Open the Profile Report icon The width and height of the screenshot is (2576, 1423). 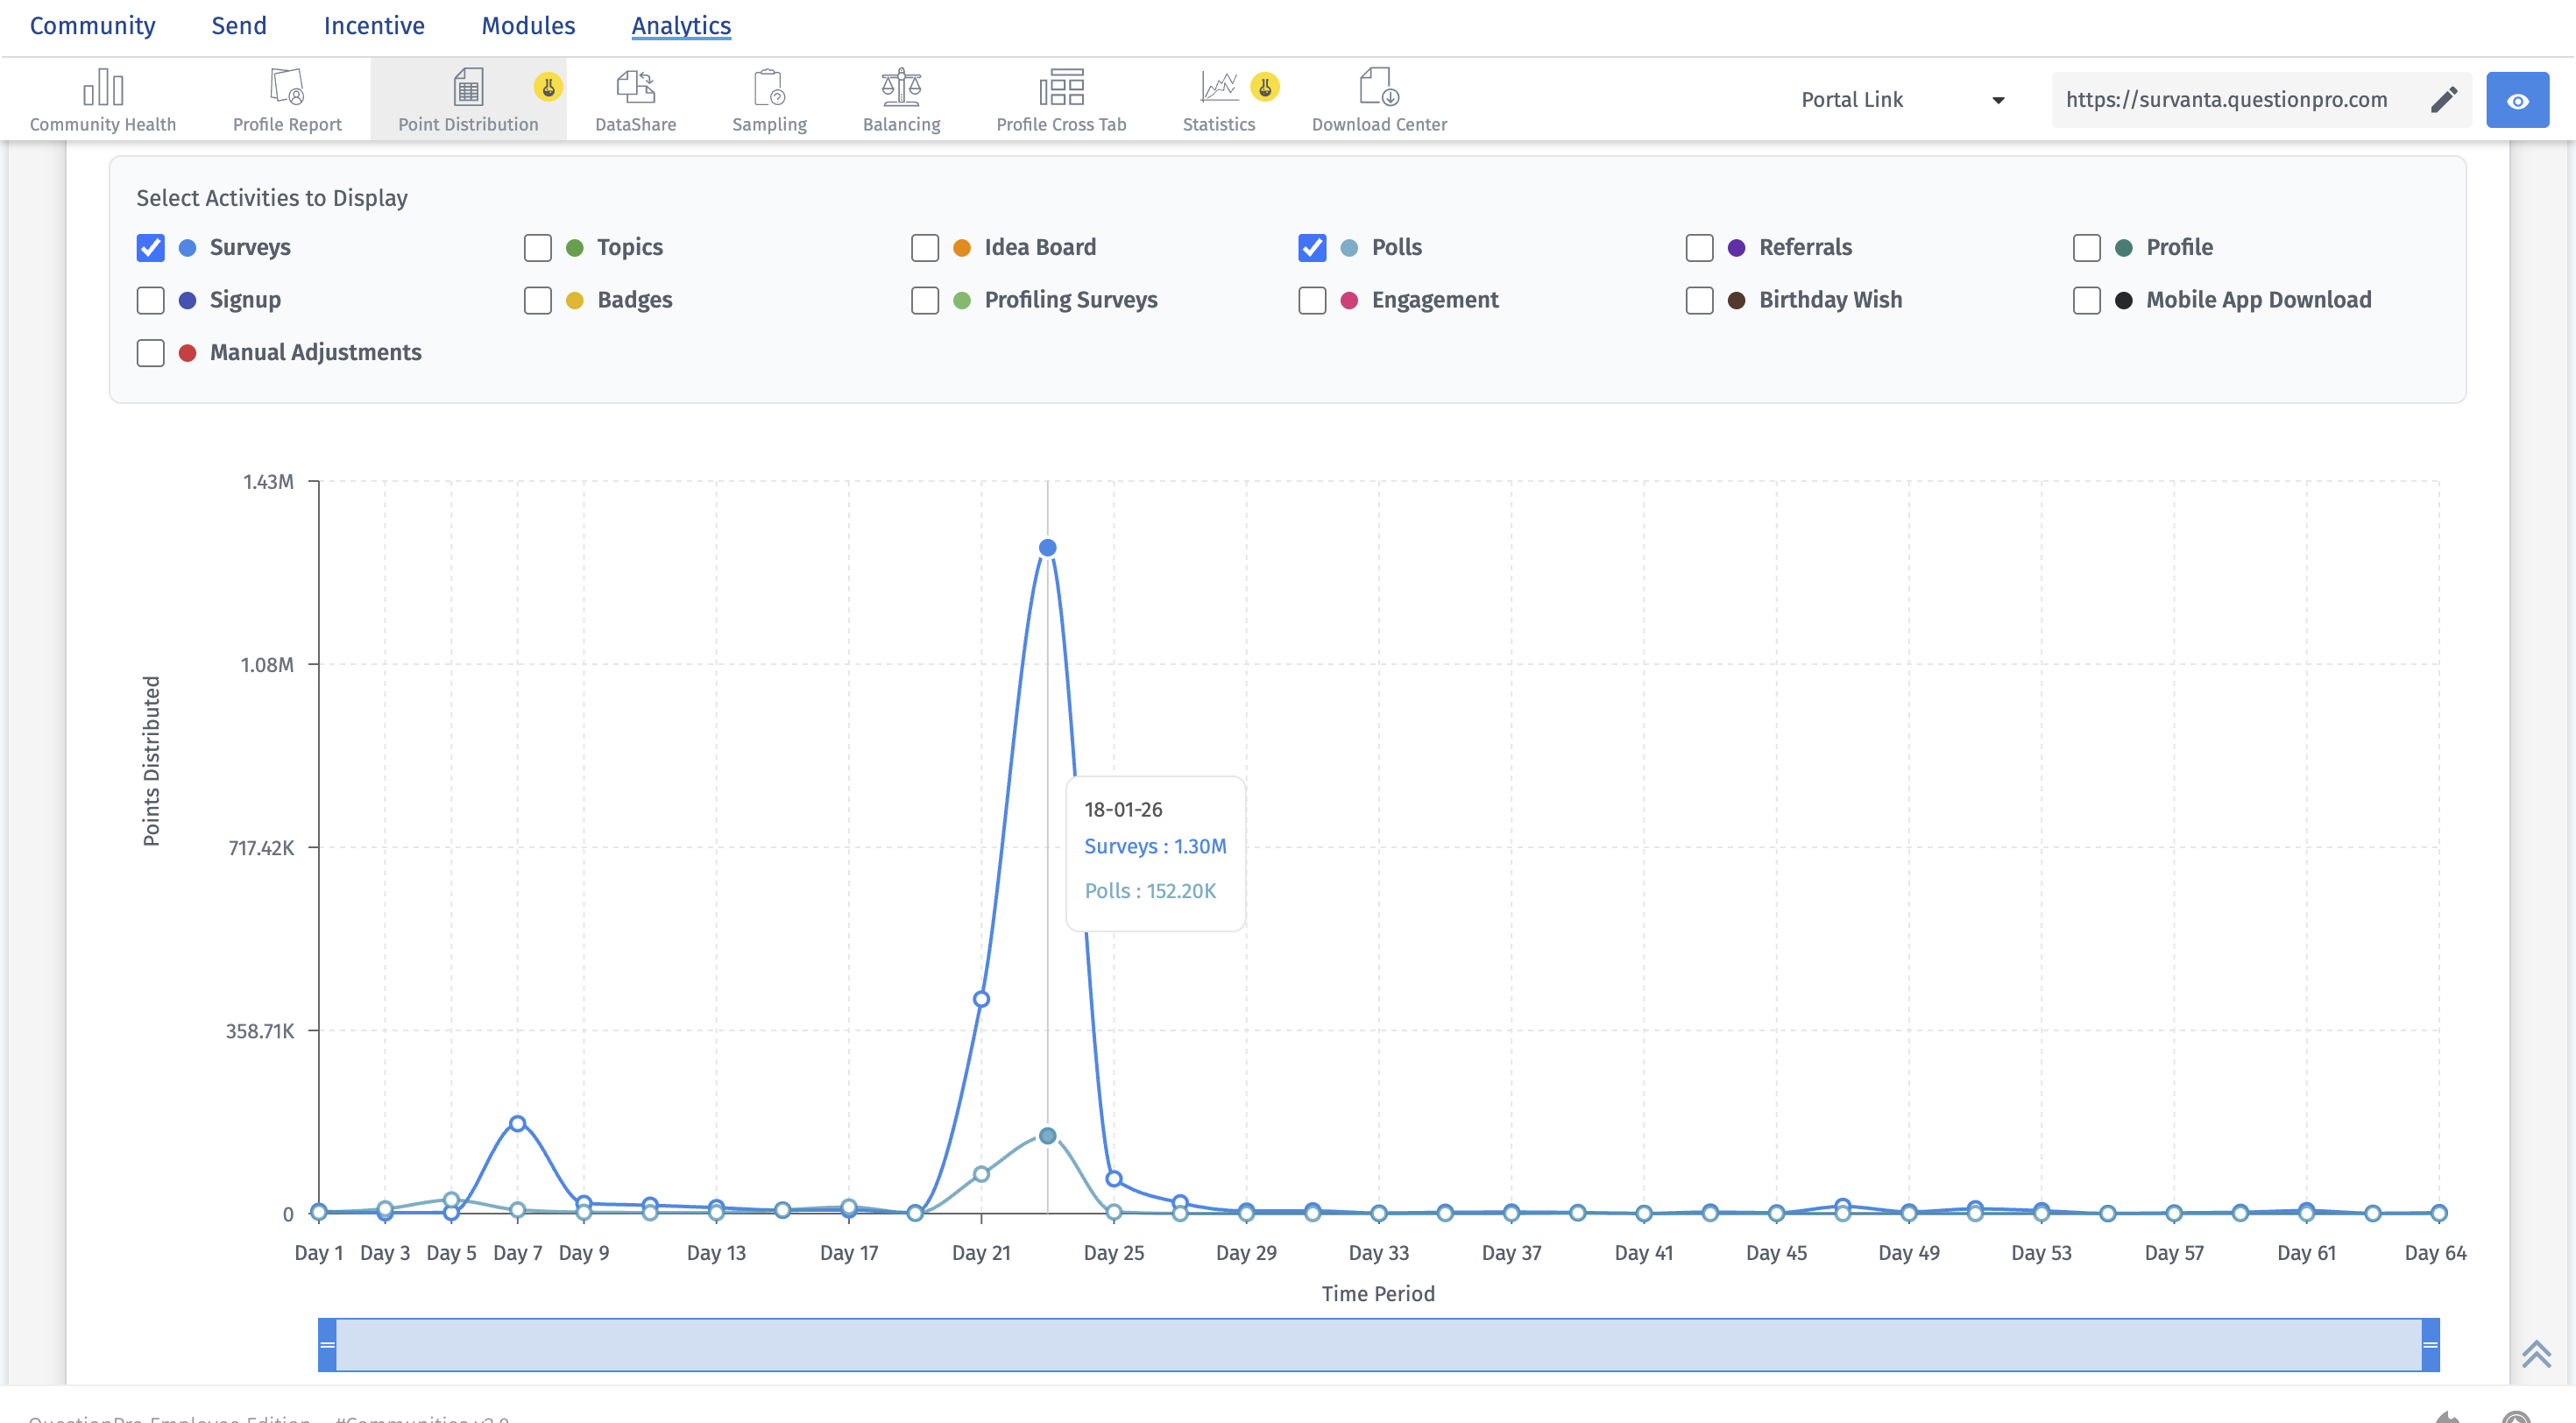pyautogui.click(x=287, y=88)
